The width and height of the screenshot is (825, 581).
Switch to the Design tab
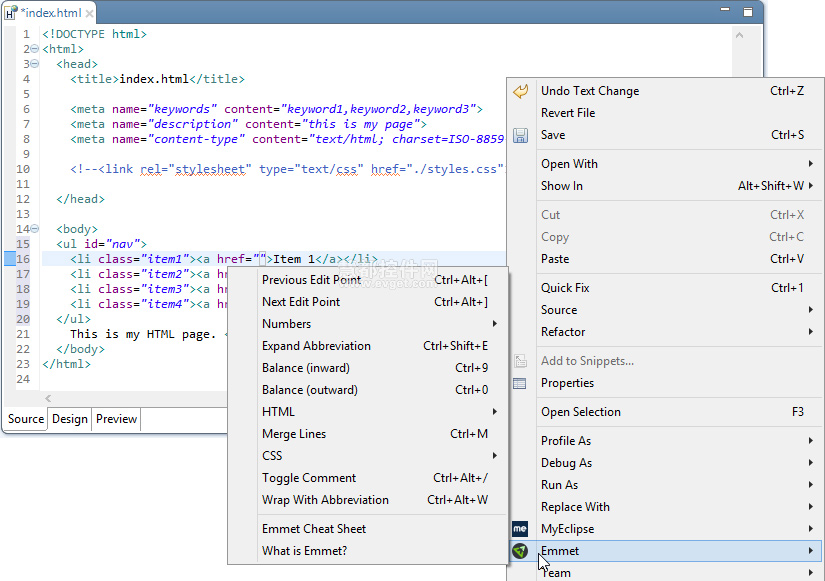click(70, 419)
